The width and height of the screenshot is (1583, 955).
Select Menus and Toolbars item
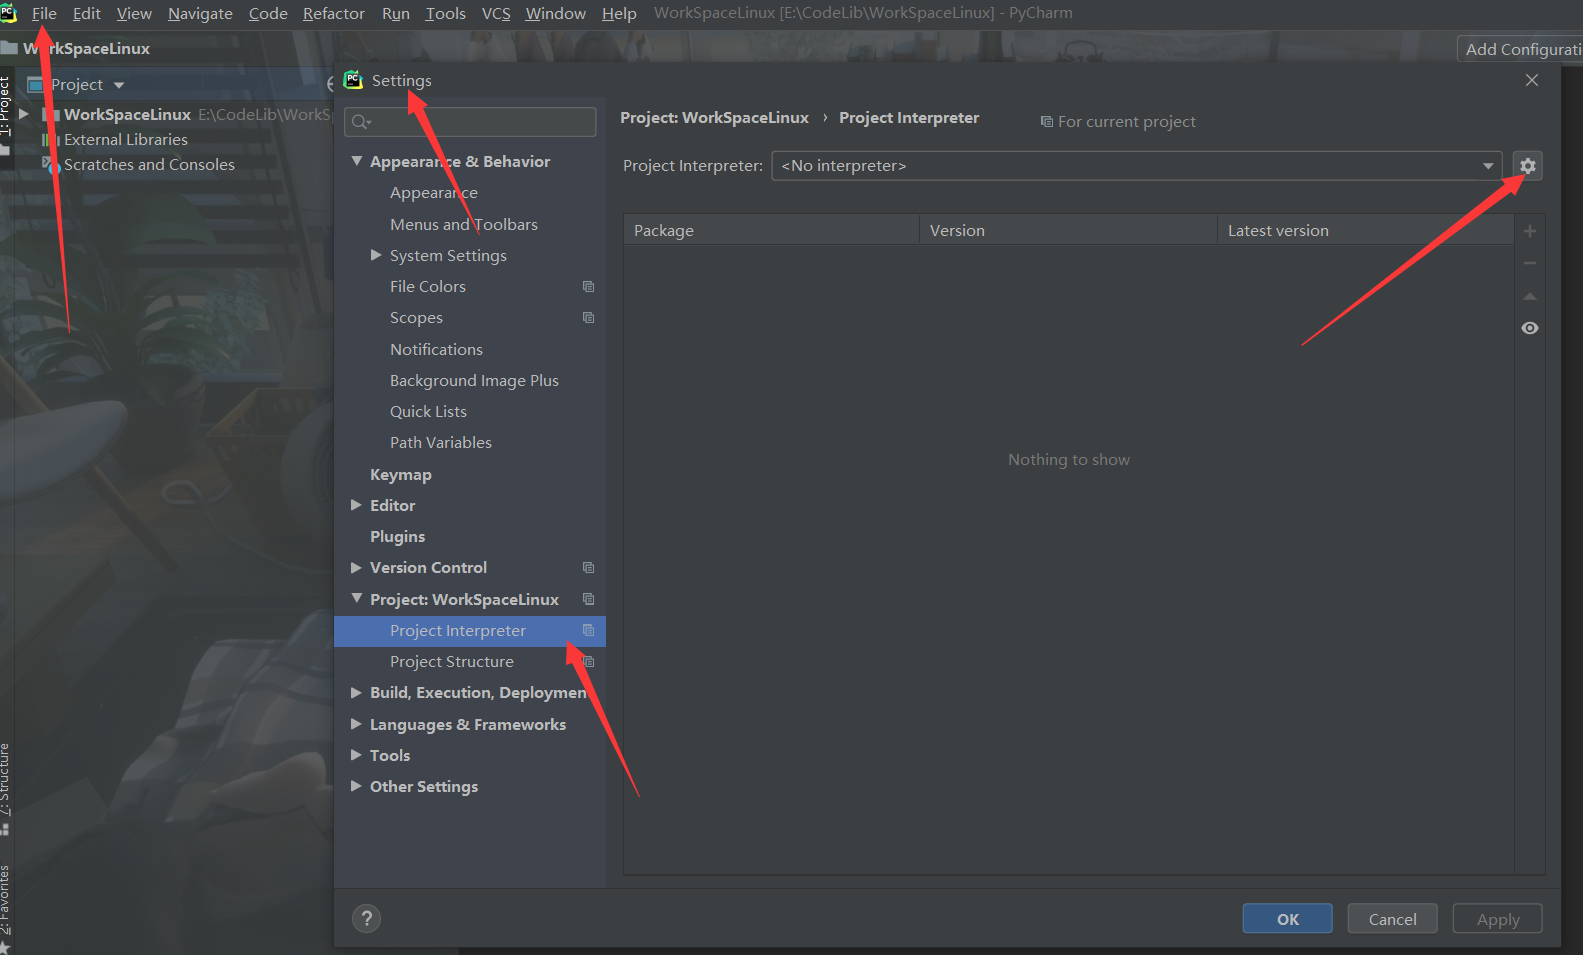464,224
